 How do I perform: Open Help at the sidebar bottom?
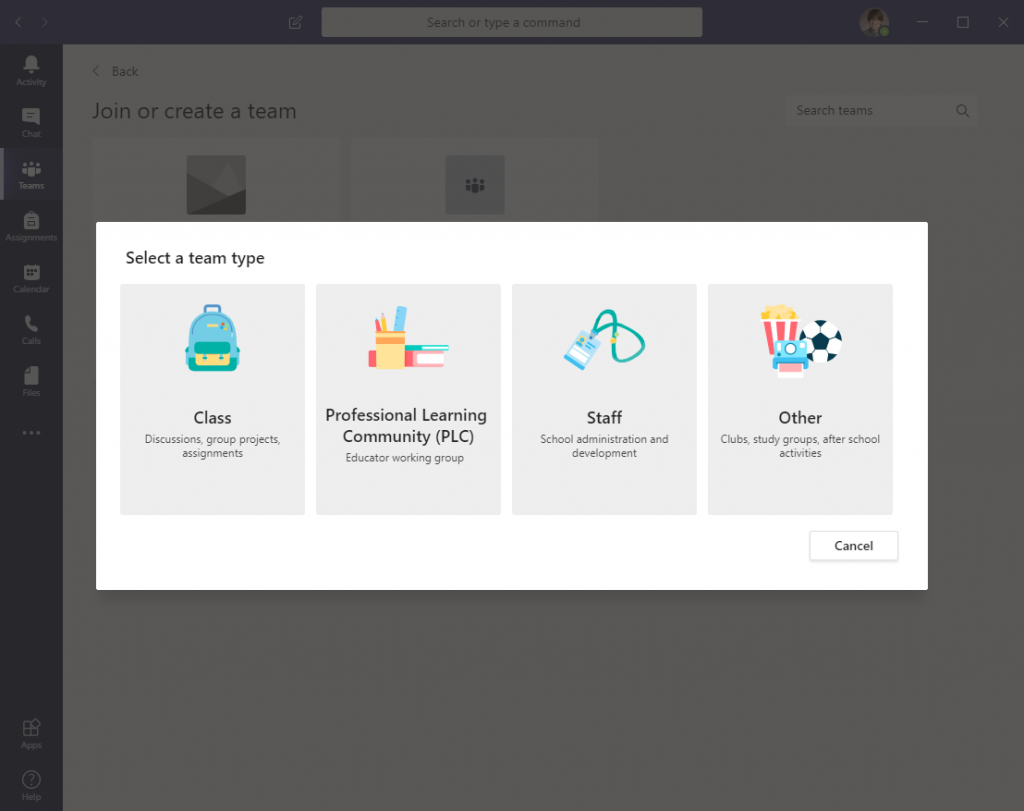(31, 785)
